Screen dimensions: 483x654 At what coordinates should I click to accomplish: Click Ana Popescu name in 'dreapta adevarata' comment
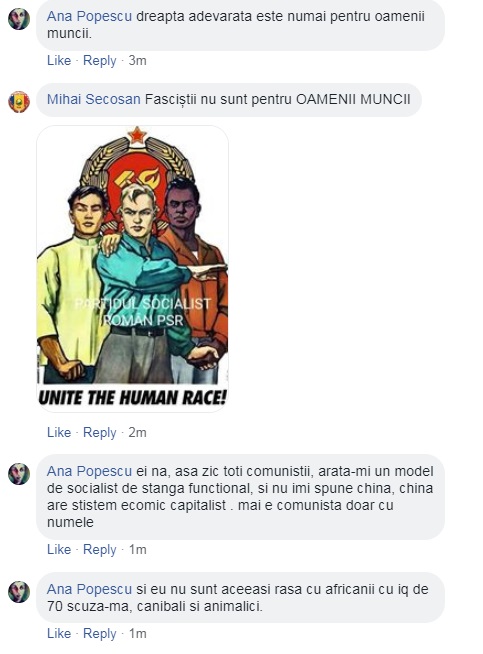tap(89, 16)
